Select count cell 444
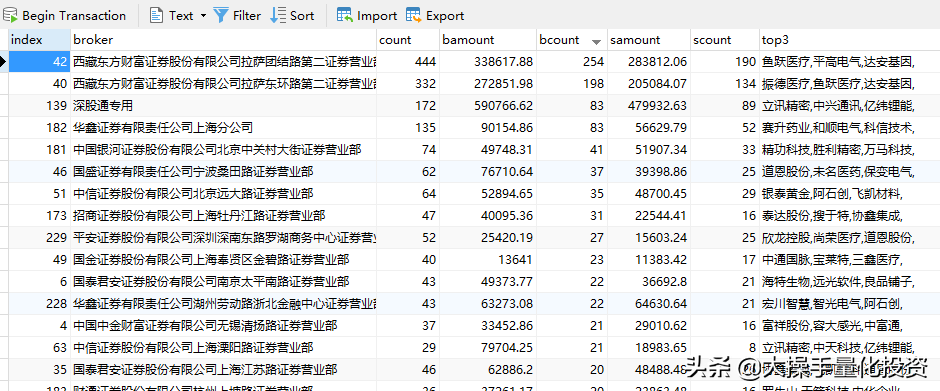This screenshot has height=391, width=940. pyautogui.click(x=408, y=62)
